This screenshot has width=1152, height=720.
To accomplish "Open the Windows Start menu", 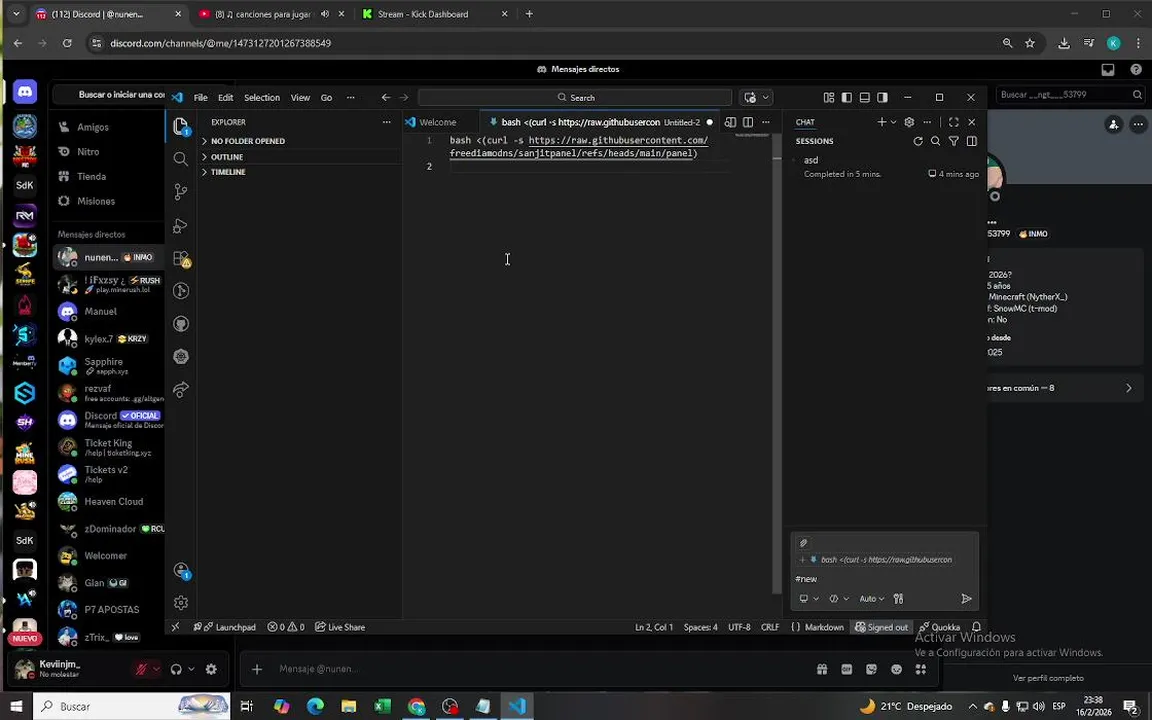I will point(16,706).
